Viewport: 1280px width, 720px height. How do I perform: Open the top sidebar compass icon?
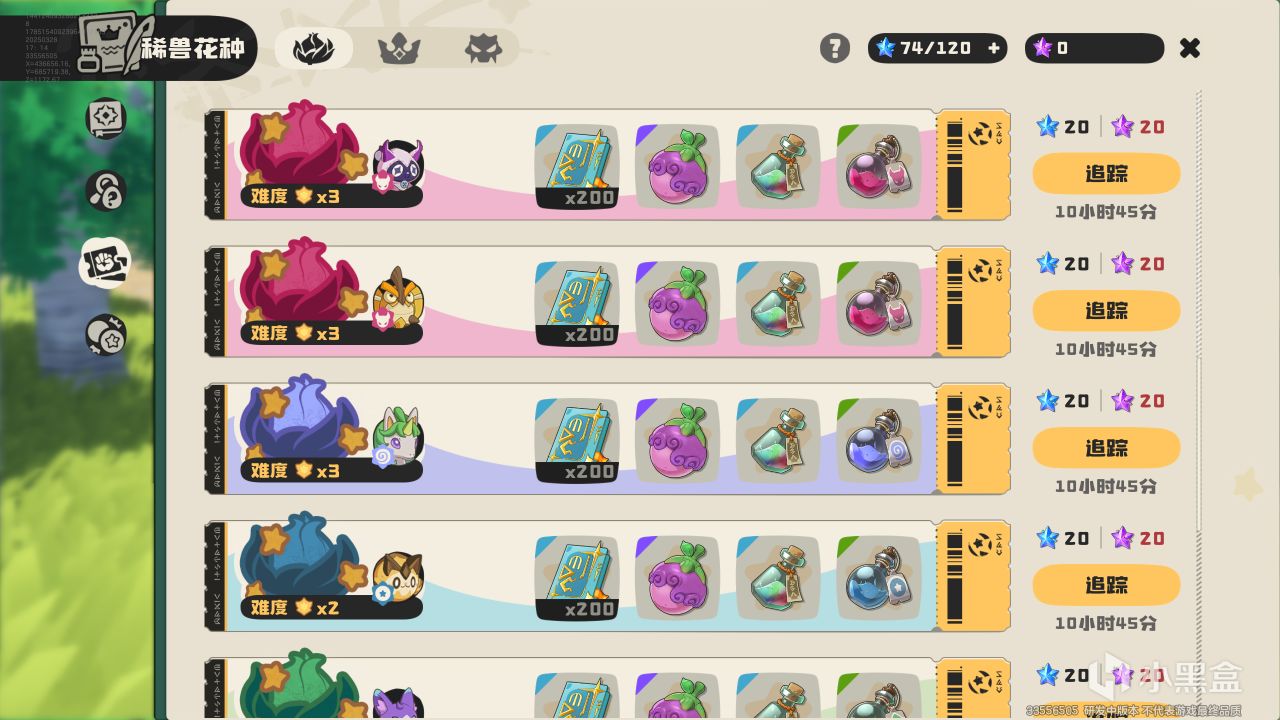(x=105, y=118)
